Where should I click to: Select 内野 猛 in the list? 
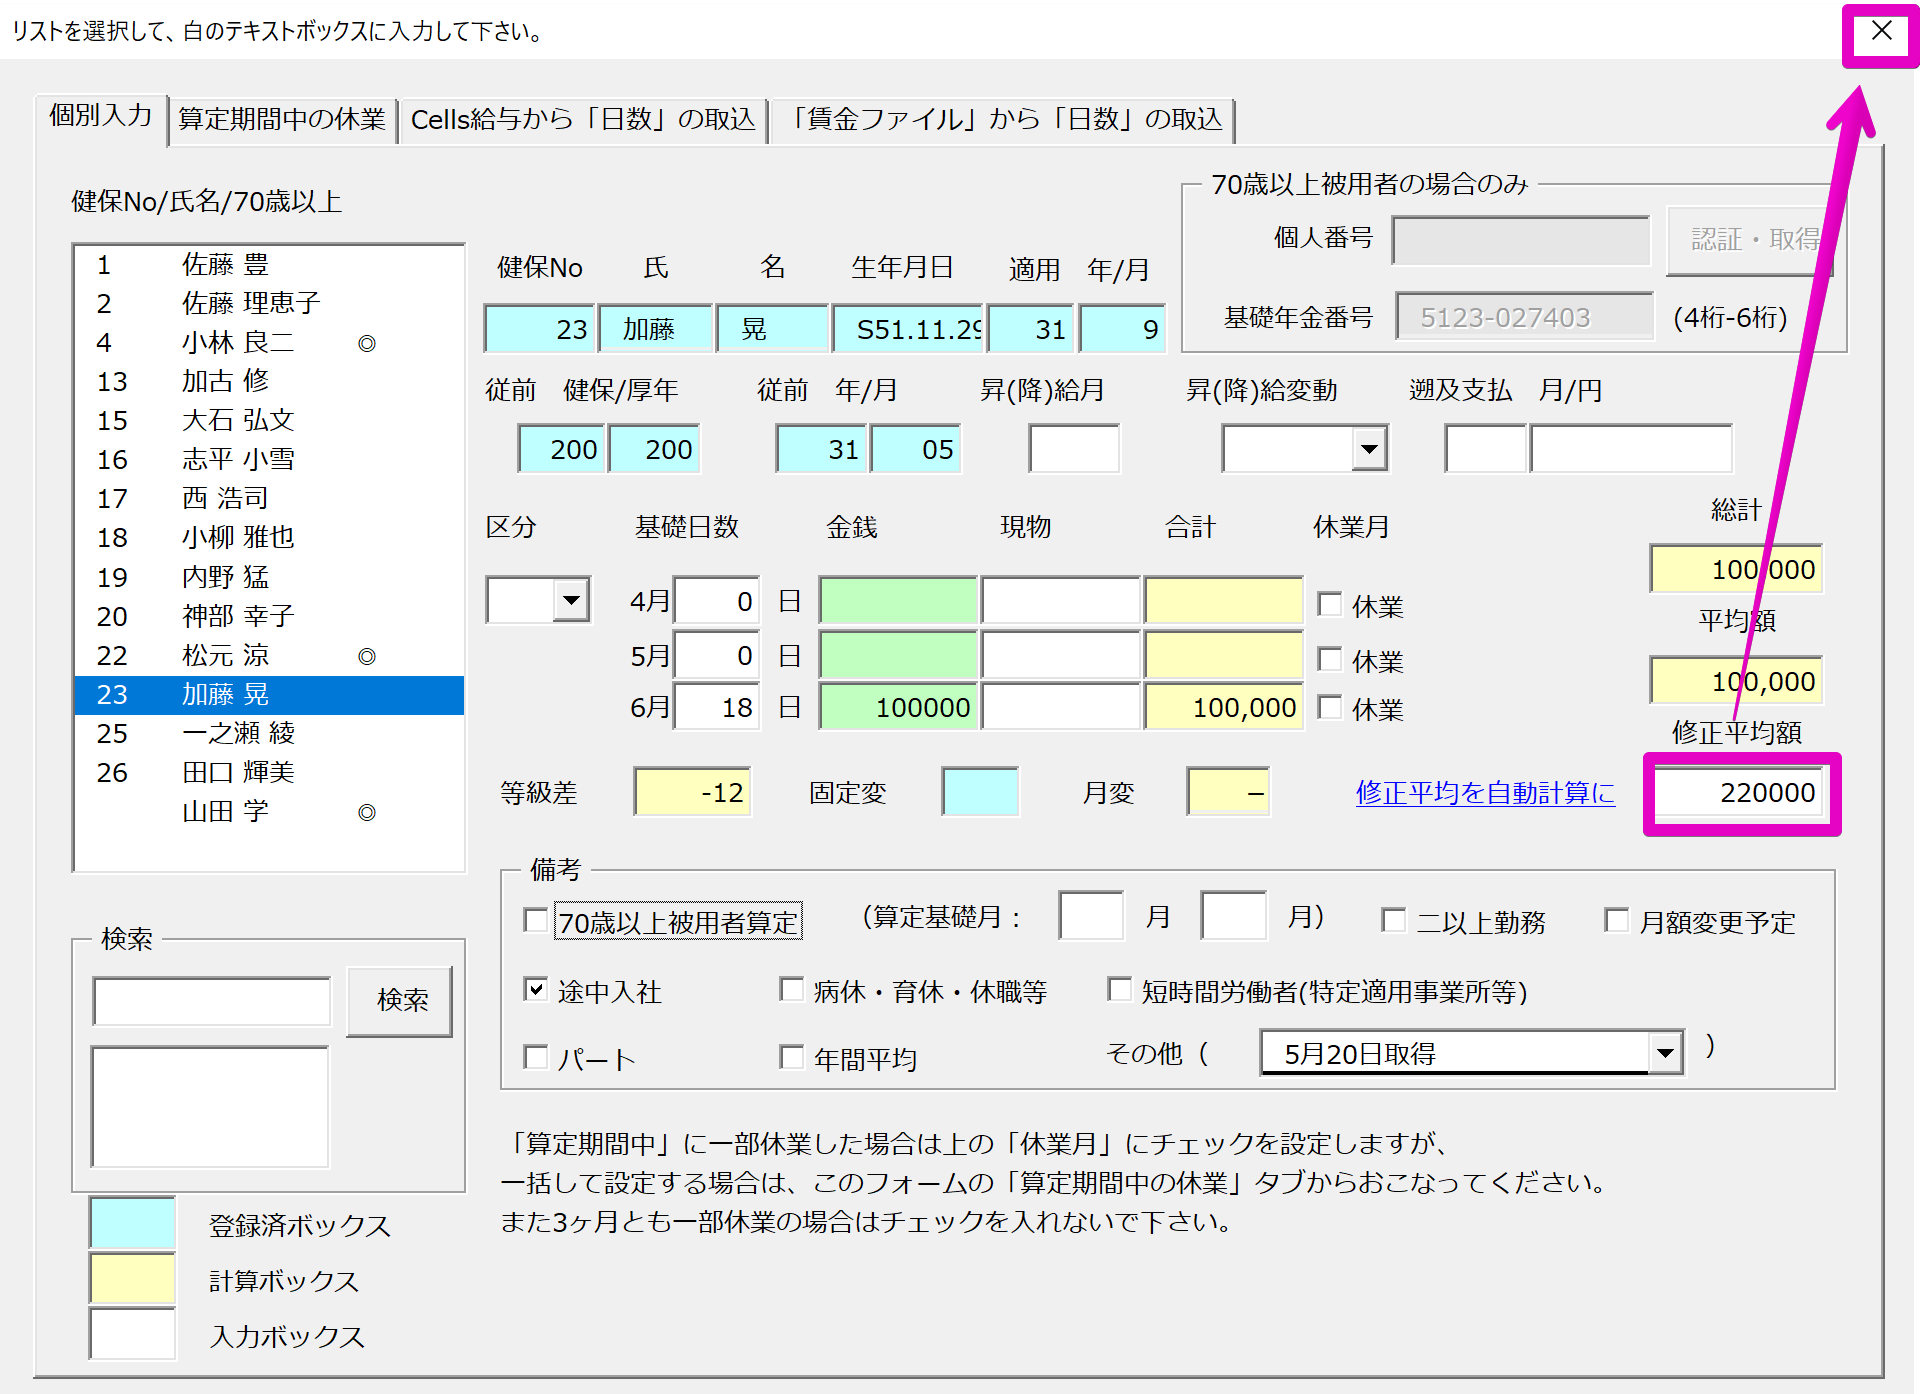(x=269, y=577)
